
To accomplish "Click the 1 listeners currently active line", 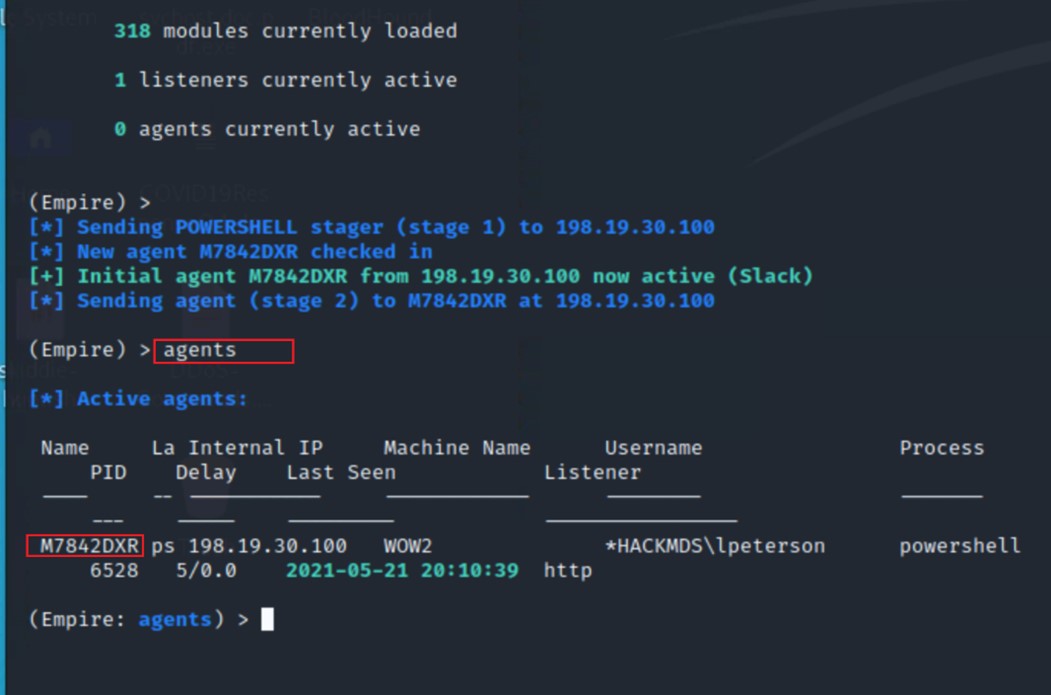I will (286, 80).
